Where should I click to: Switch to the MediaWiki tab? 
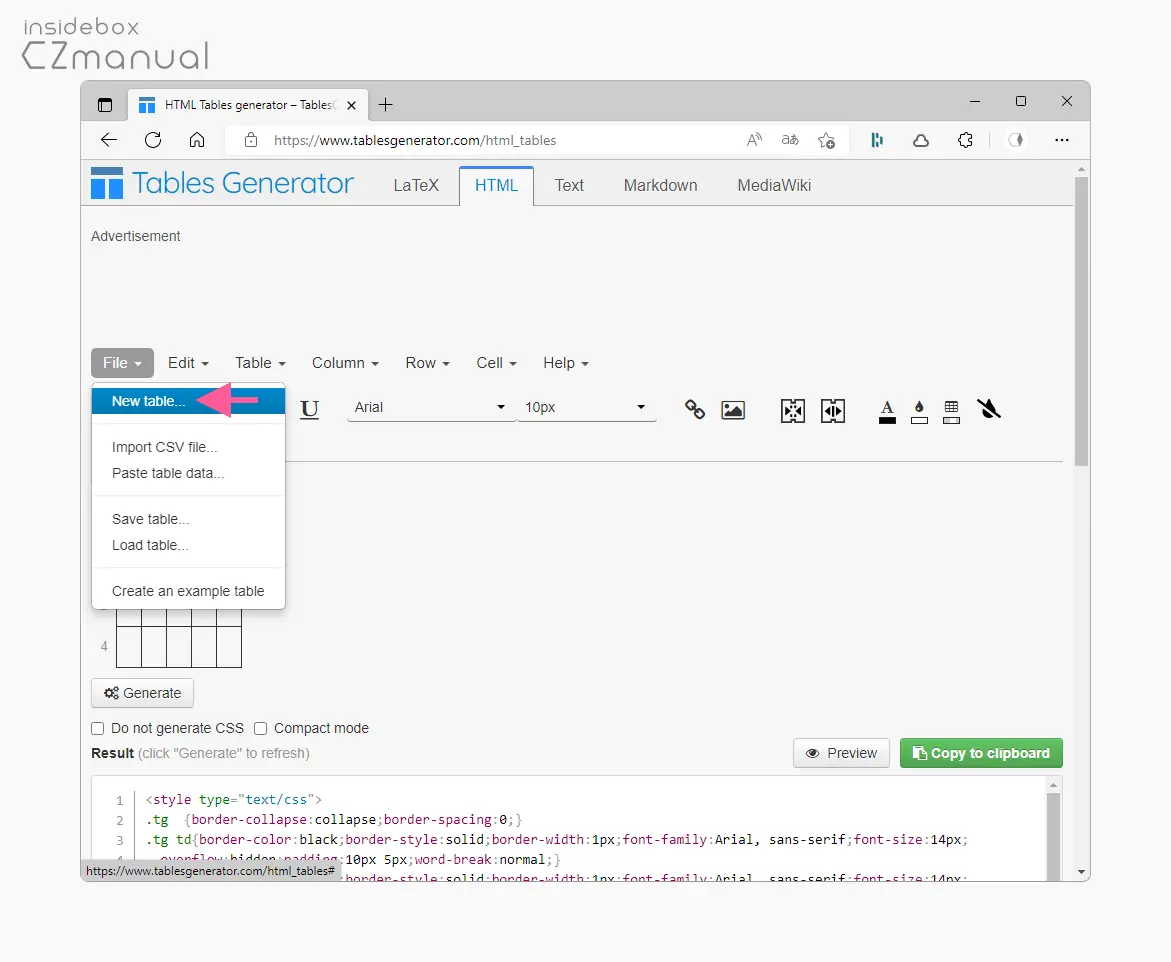coord(774,185)
